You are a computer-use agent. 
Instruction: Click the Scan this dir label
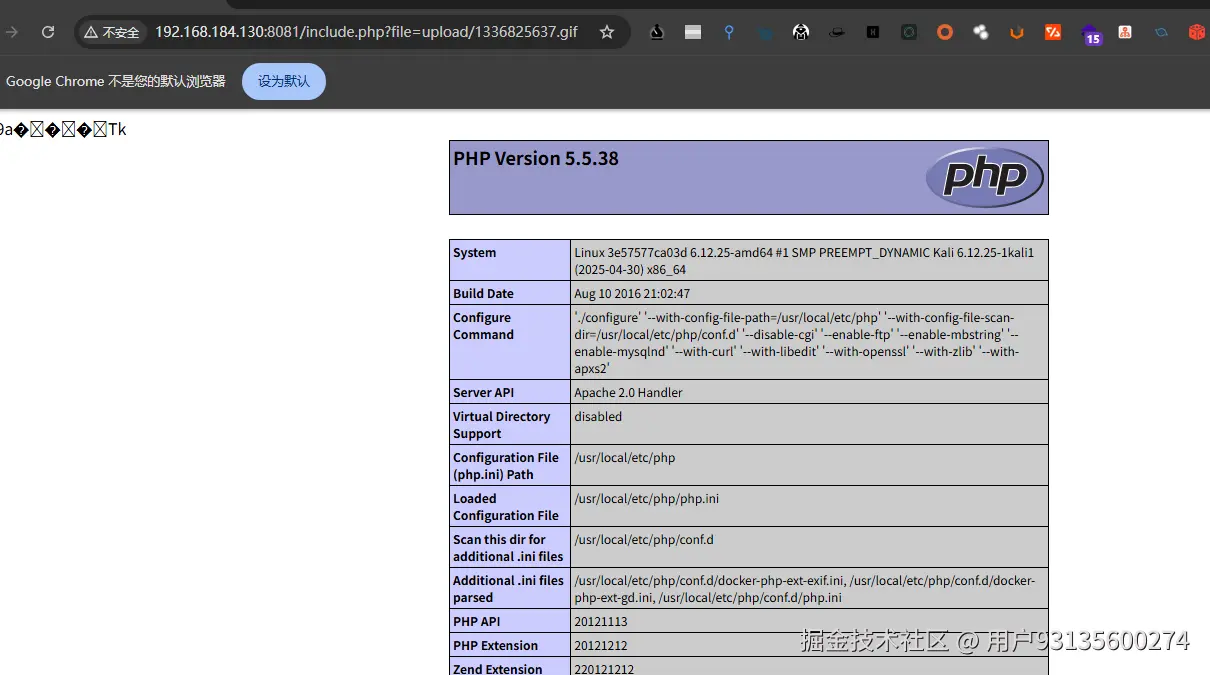click(x=508, y=548)
